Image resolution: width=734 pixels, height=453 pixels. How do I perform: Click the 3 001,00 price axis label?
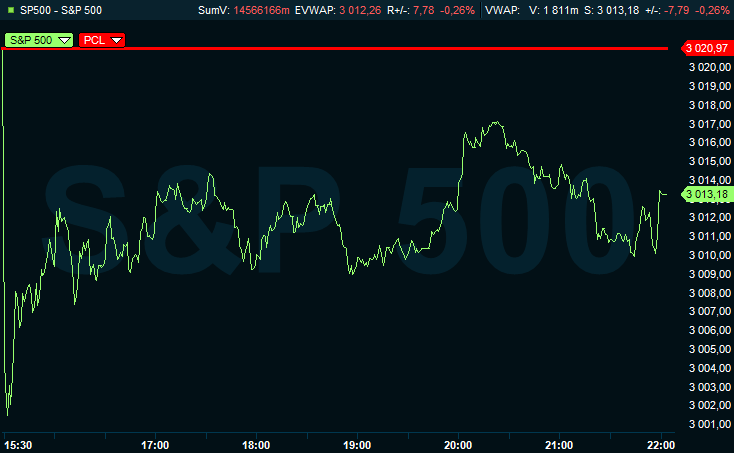[710, 424]
